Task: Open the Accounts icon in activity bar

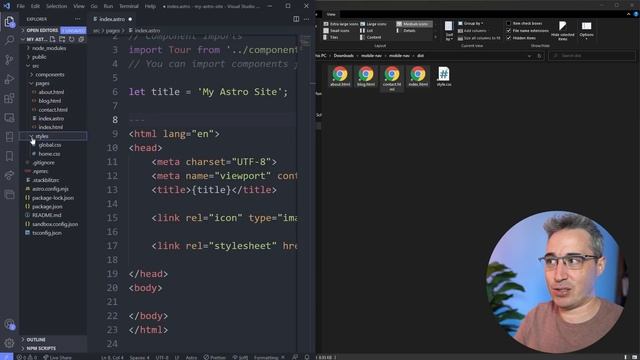Action: tap(9, 324)
